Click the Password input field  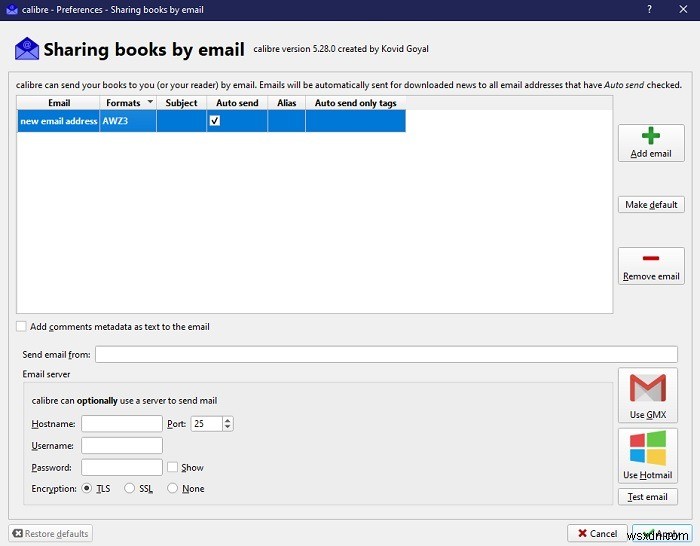click(x=122, y=467)
